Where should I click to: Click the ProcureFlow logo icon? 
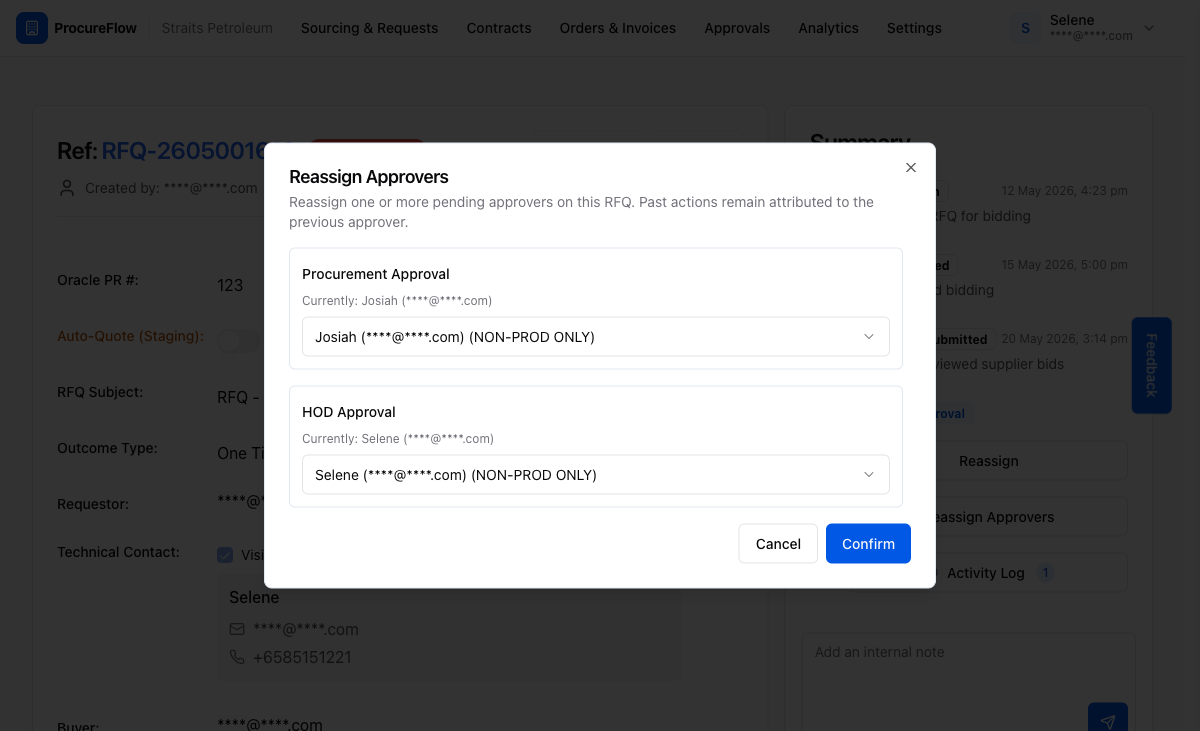(x=32, y=28)
